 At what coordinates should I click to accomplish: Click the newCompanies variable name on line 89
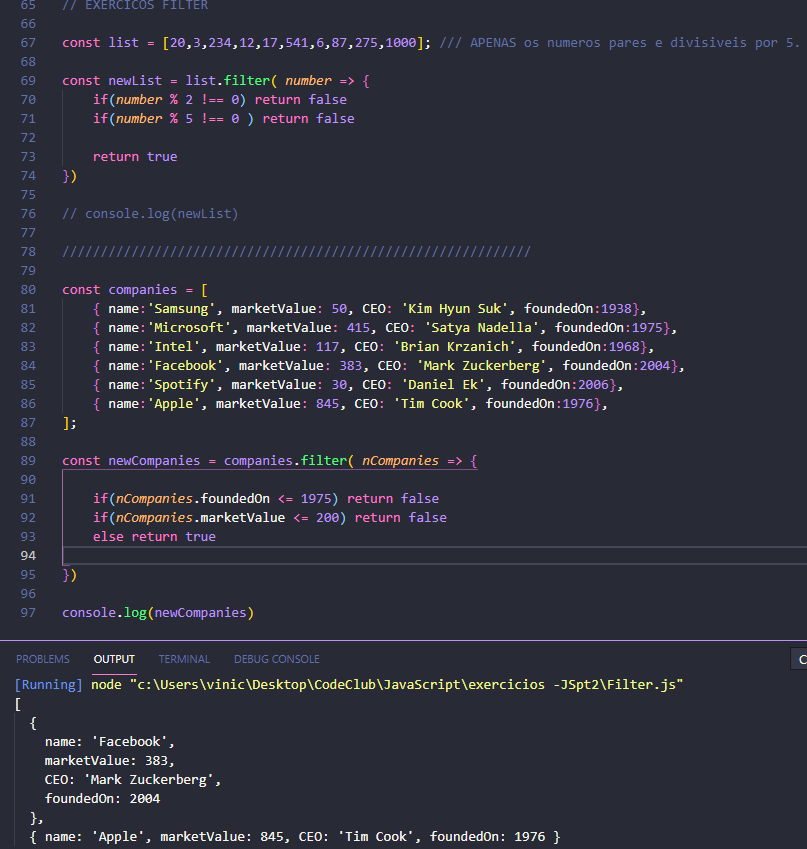(x=134, y=460)
